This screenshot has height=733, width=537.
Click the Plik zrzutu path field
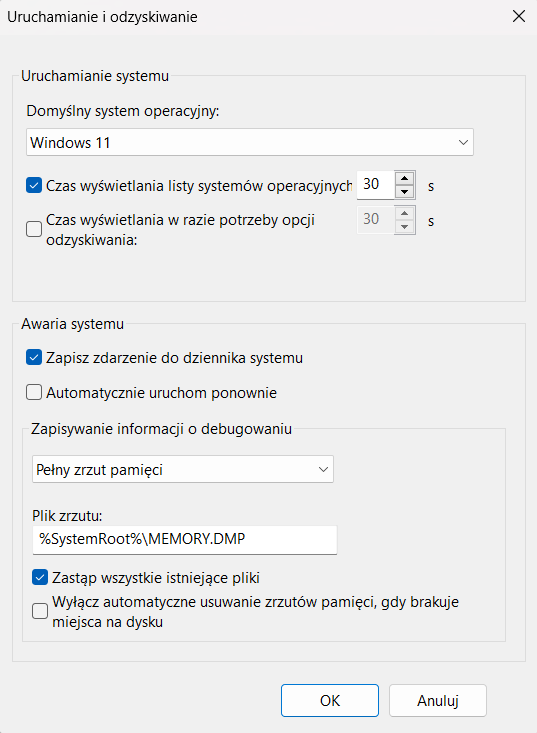pyautogui.click(x=185, y=539)
